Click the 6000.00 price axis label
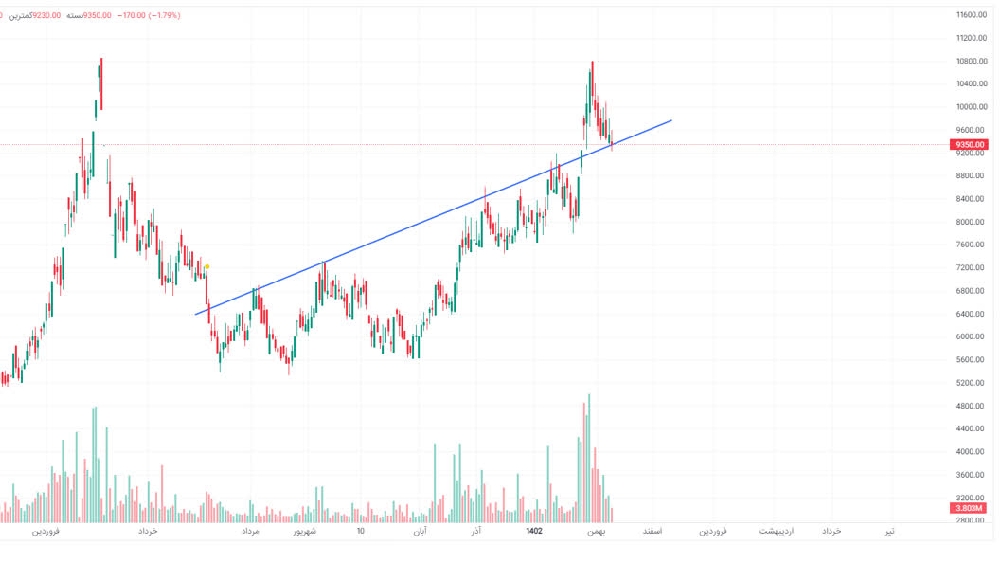 (971, 337)
